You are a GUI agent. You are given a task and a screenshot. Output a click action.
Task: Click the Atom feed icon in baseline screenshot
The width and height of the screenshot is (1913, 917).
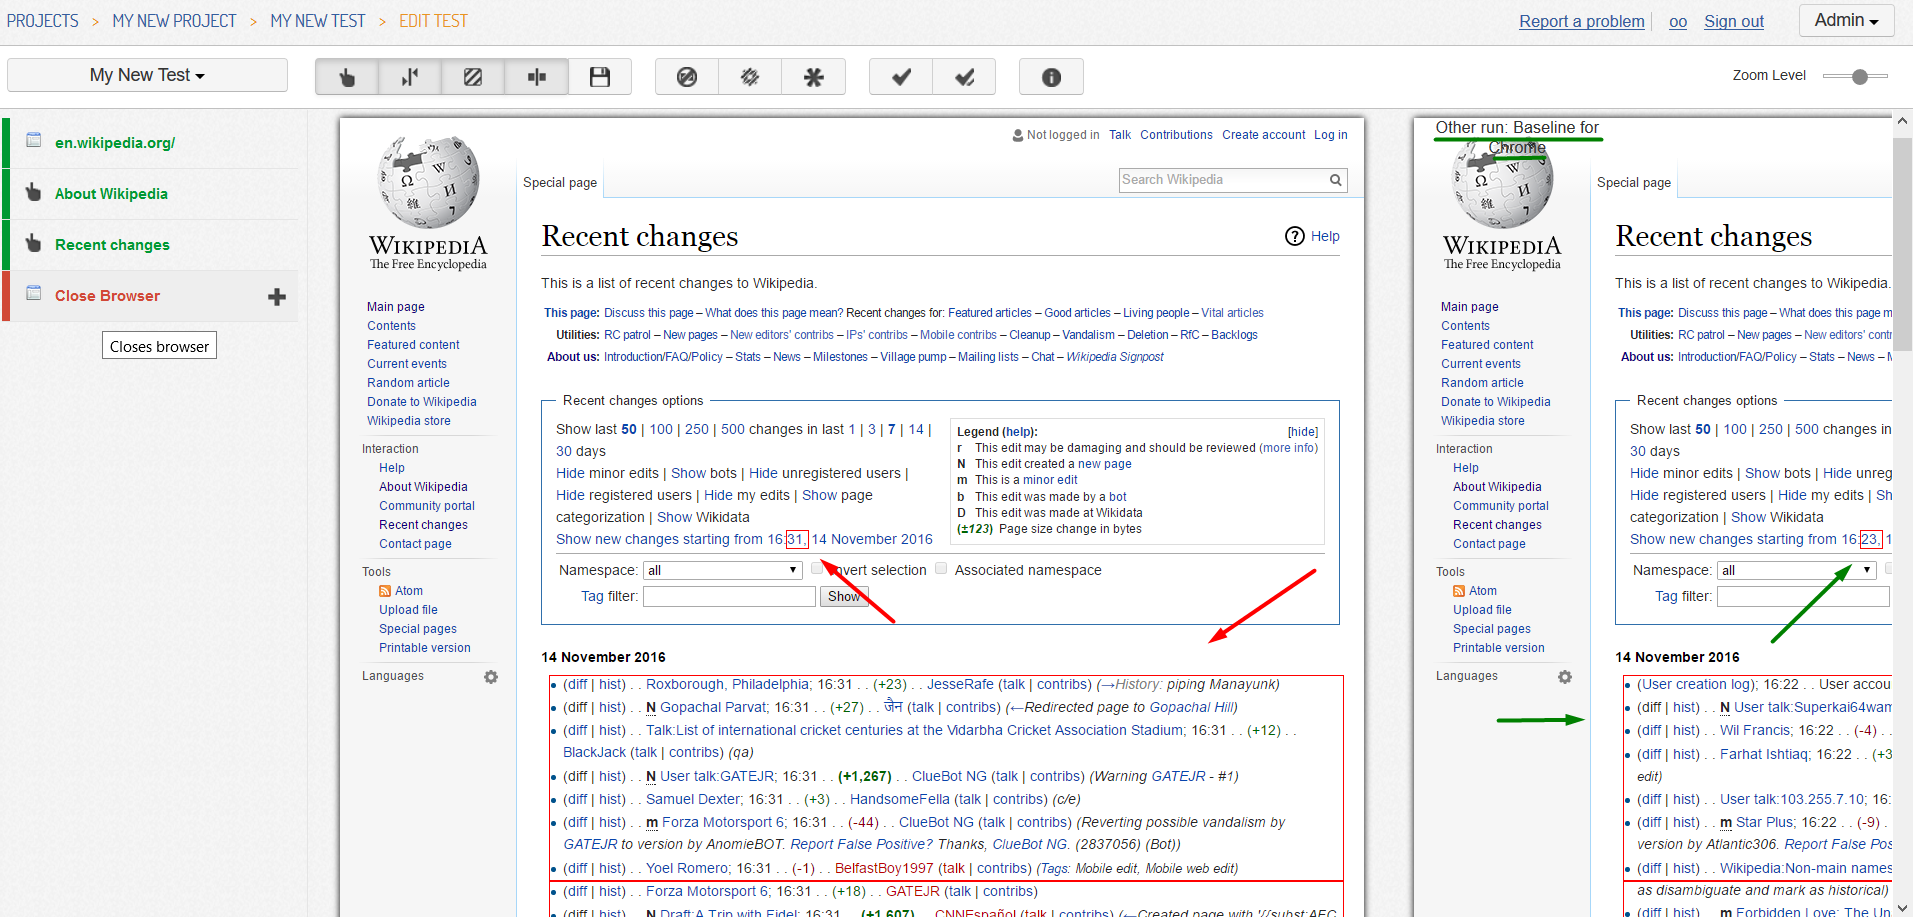(1459, 591)
